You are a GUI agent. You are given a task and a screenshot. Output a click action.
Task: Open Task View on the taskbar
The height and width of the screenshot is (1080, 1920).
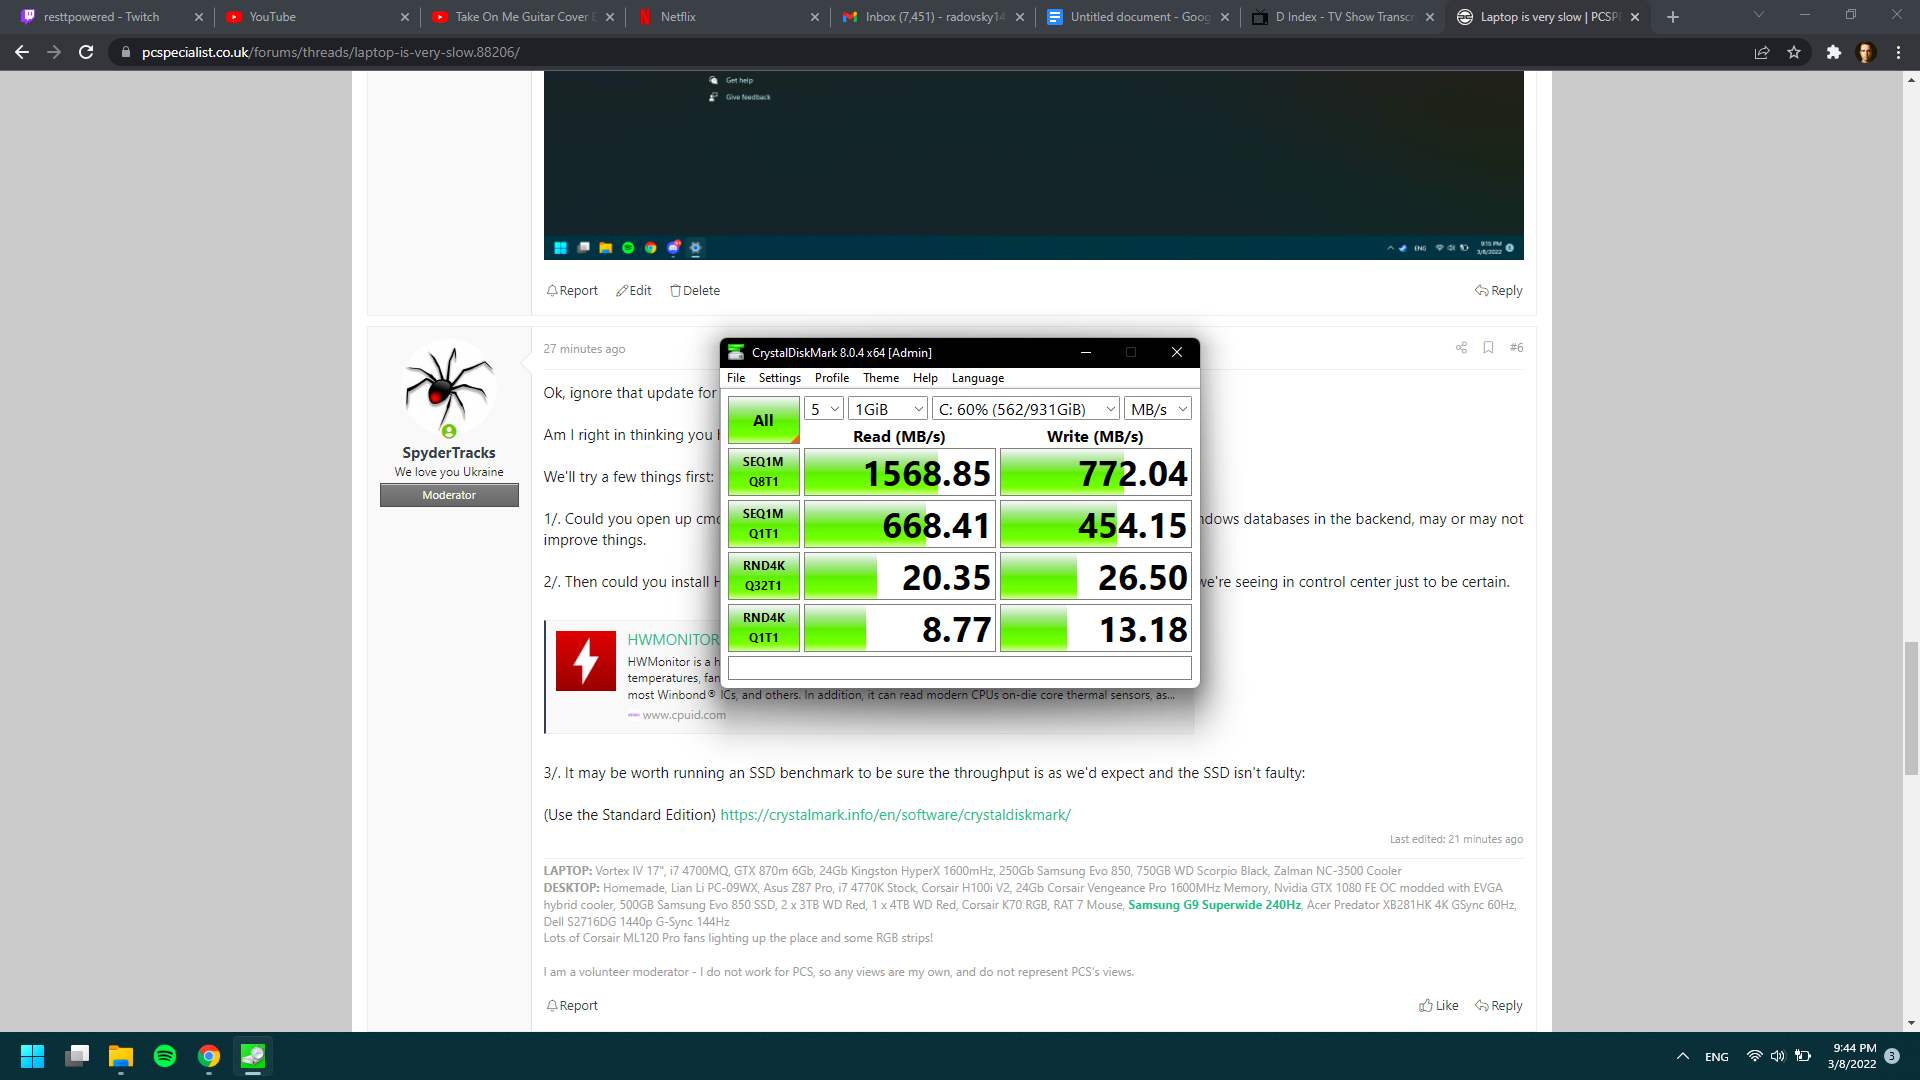(x=77, y=1056)
